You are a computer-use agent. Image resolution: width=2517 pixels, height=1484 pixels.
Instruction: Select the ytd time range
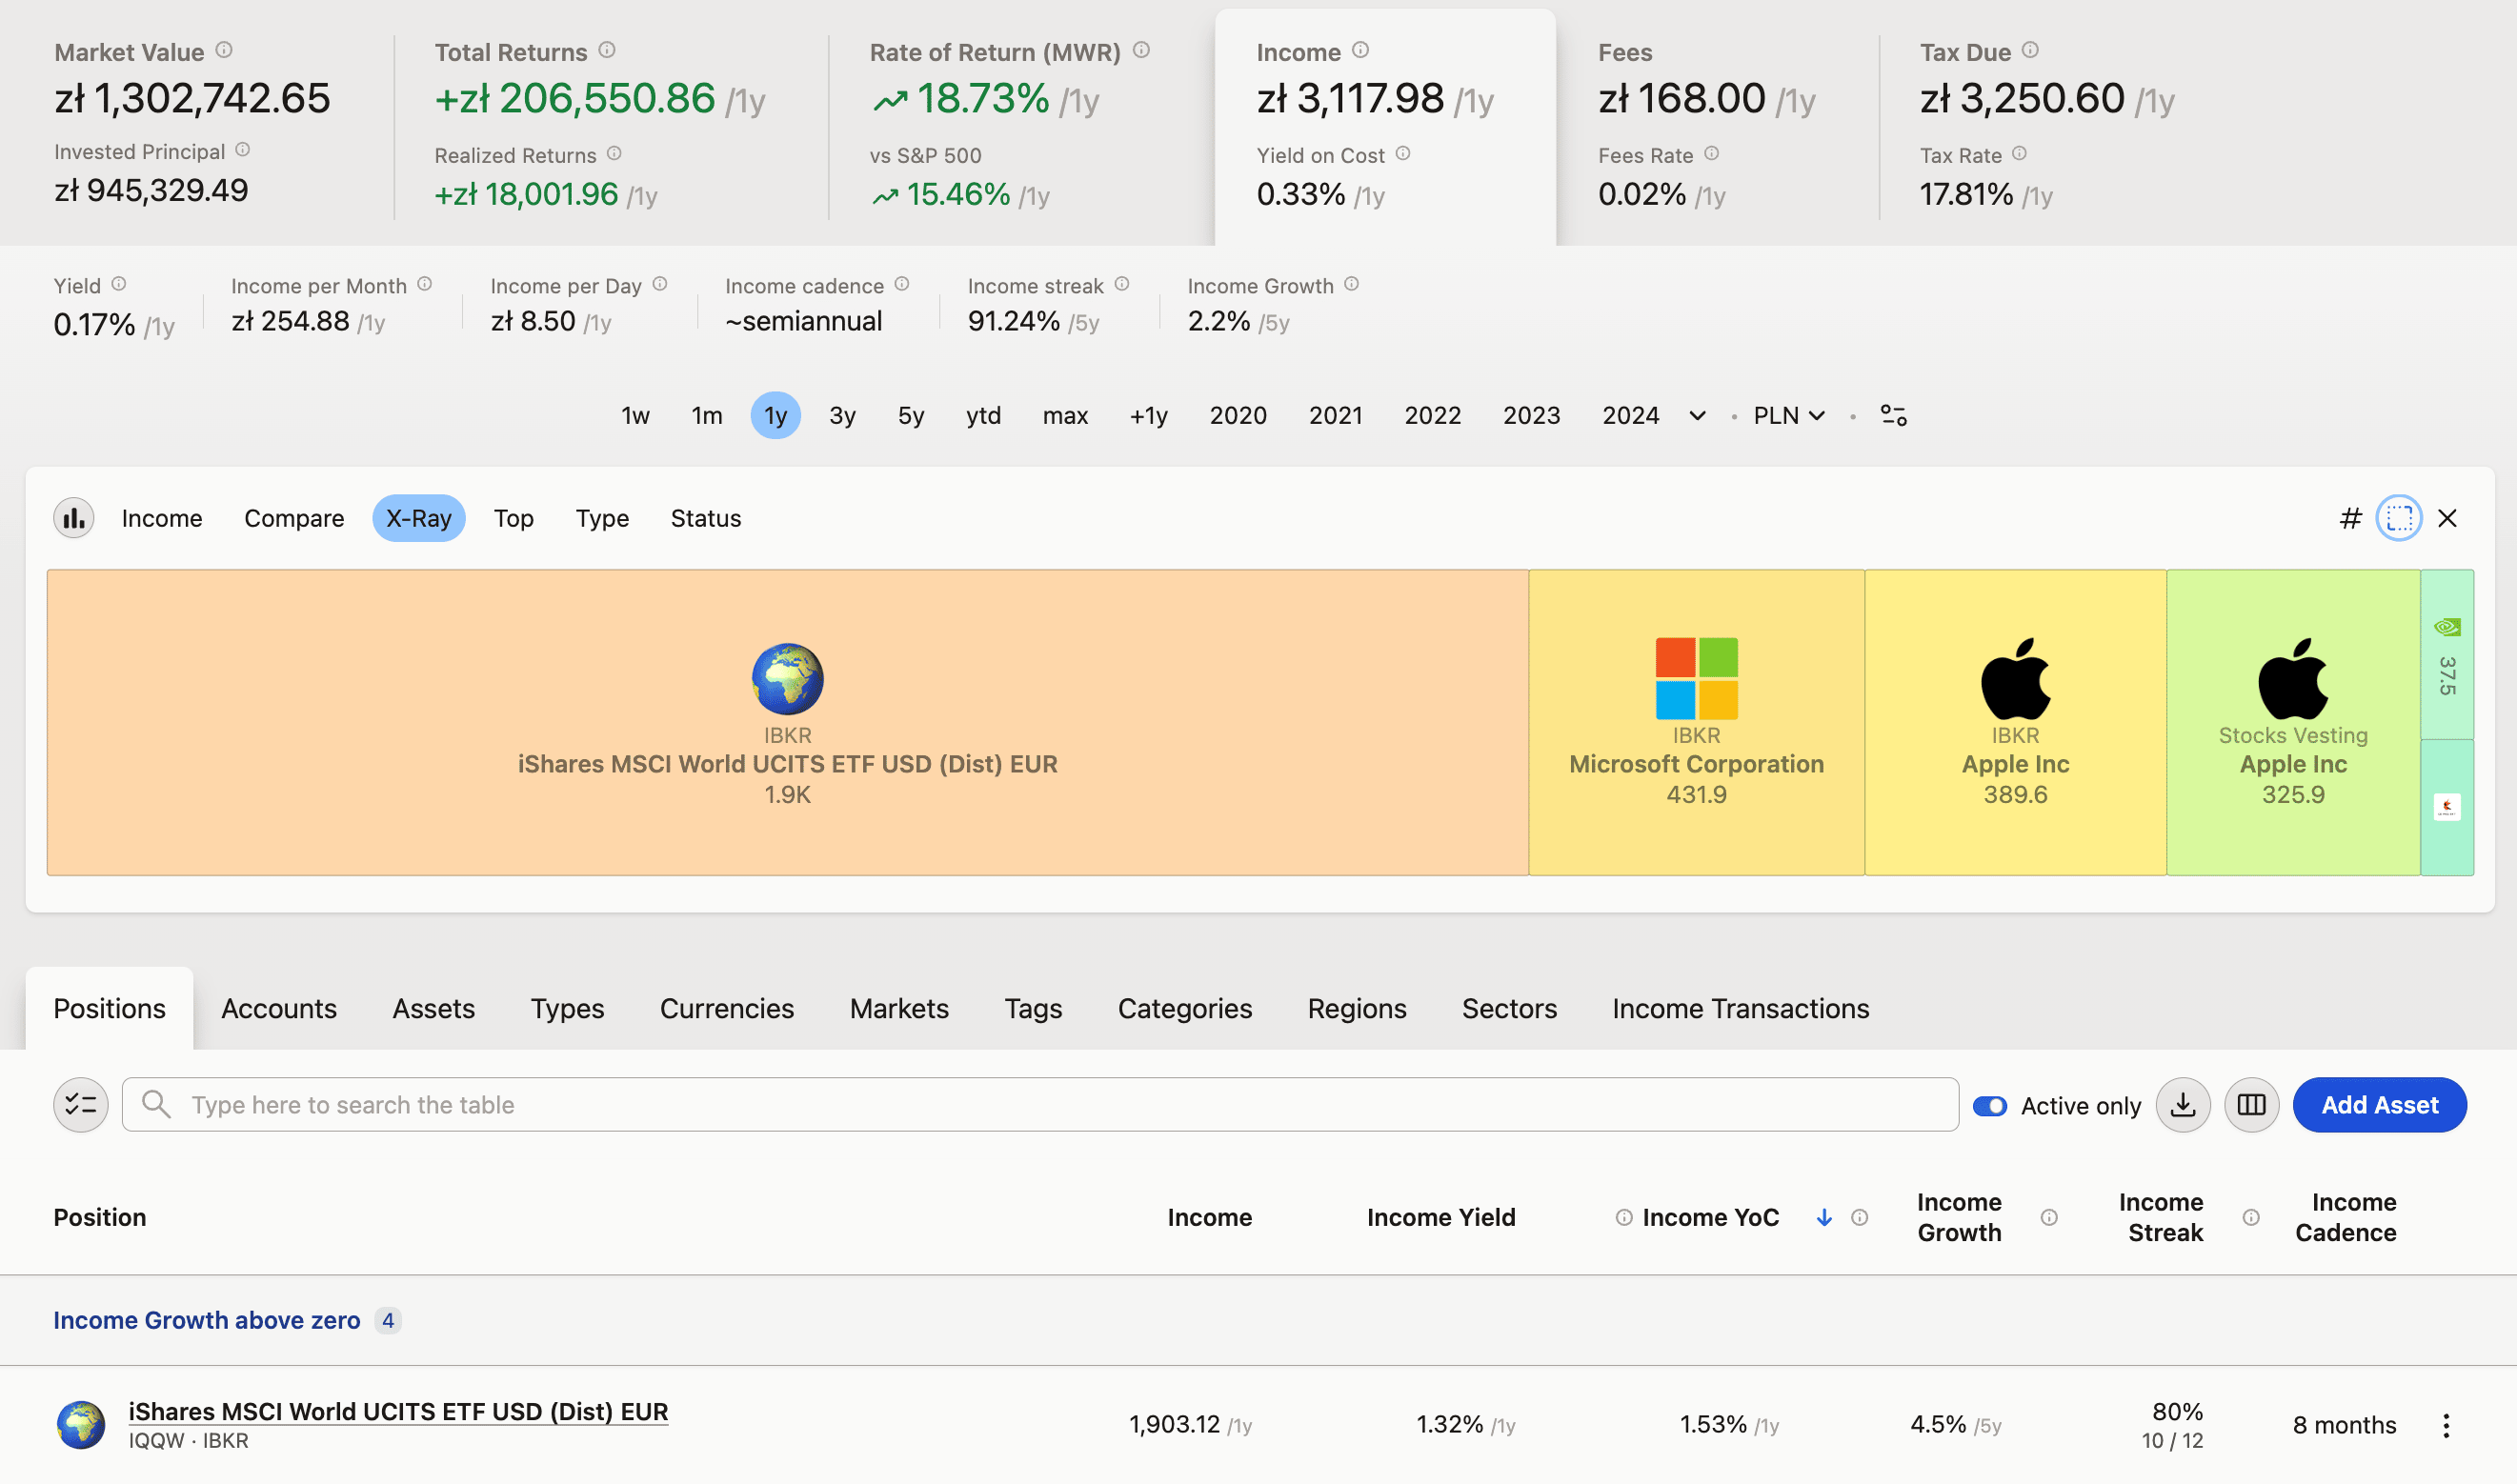[x=984, y=415]
